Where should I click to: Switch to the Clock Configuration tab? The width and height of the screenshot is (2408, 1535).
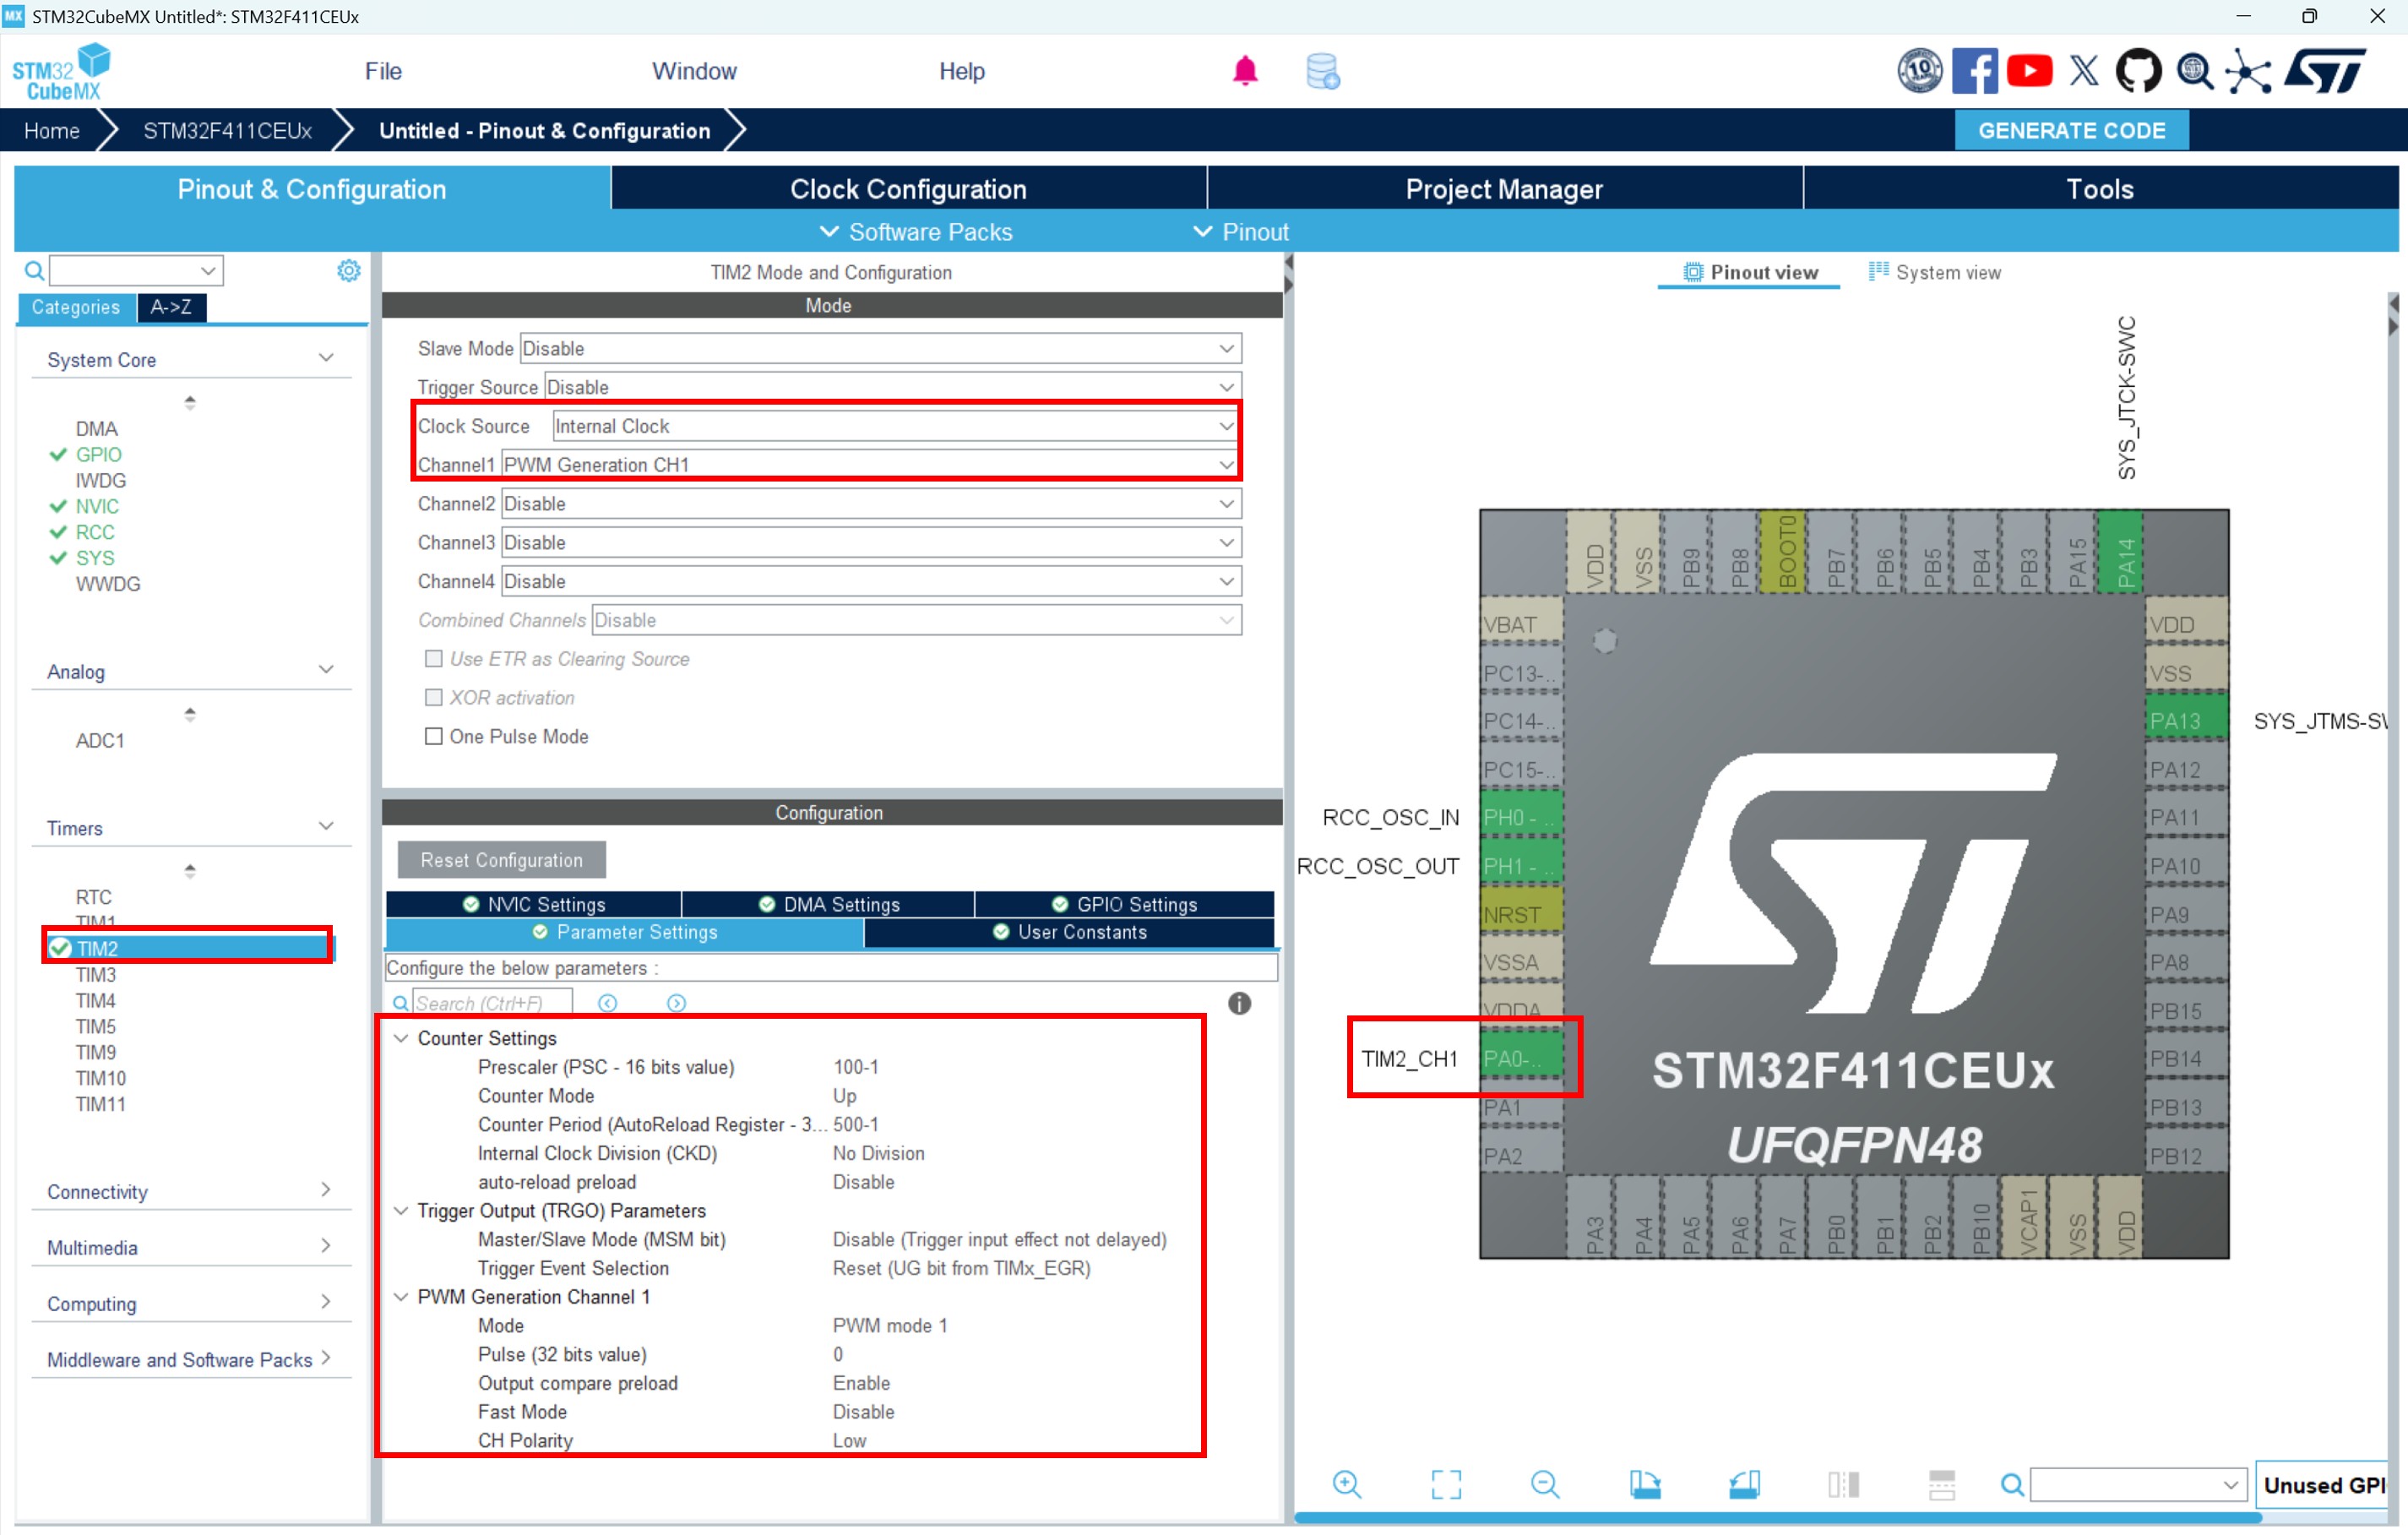tap(907, 189)
